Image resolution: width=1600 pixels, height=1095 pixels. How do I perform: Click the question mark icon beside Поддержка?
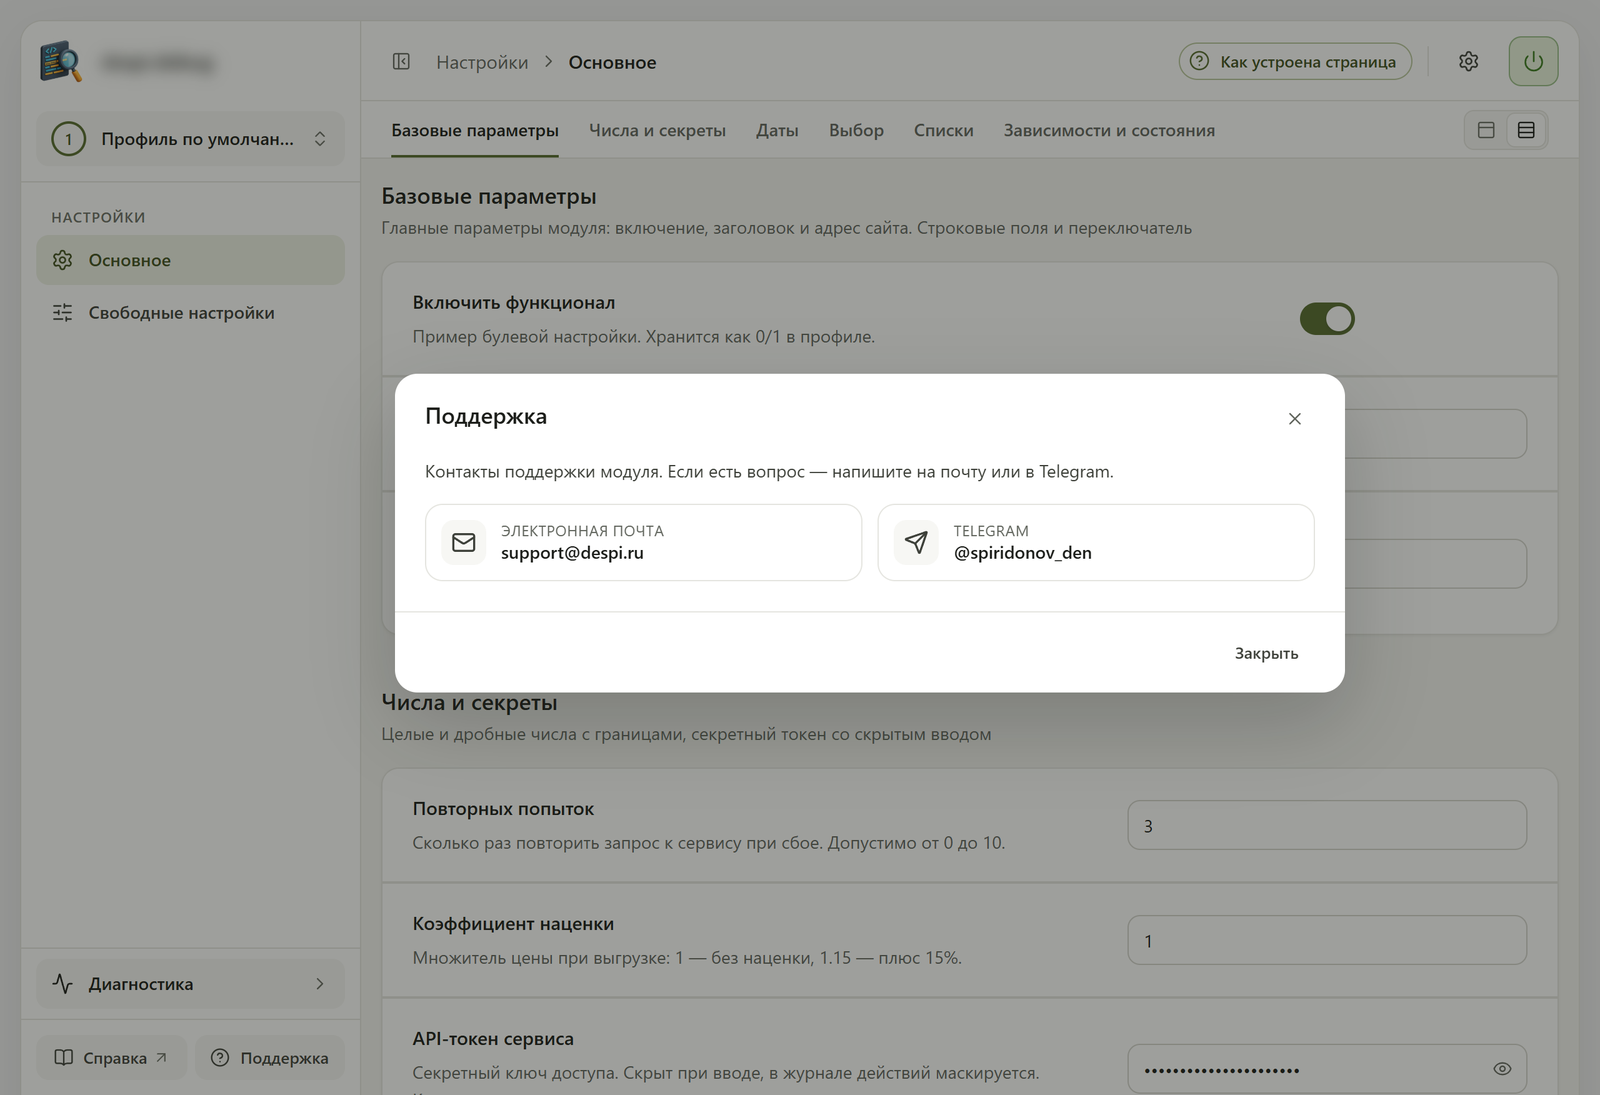220,1058
